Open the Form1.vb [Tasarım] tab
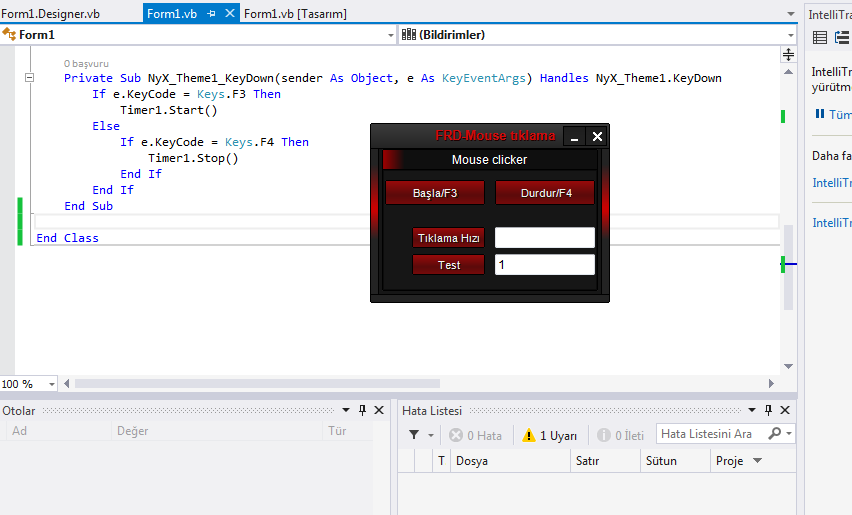 [296, 14]
